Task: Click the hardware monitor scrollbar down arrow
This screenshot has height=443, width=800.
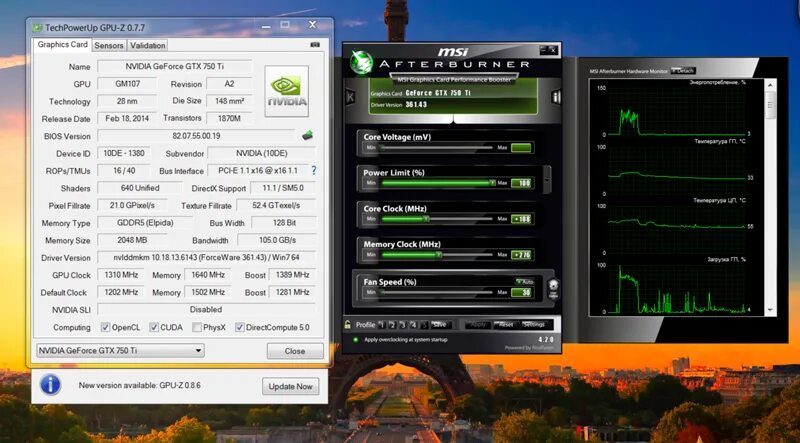Action: pos(770,310)
